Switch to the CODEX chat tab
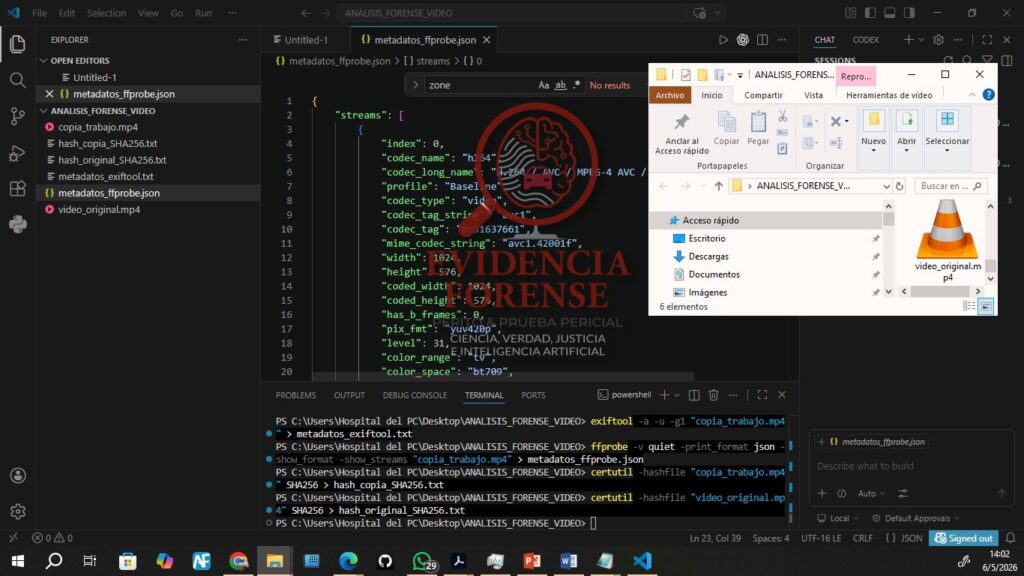 click(x=866, y=40)
